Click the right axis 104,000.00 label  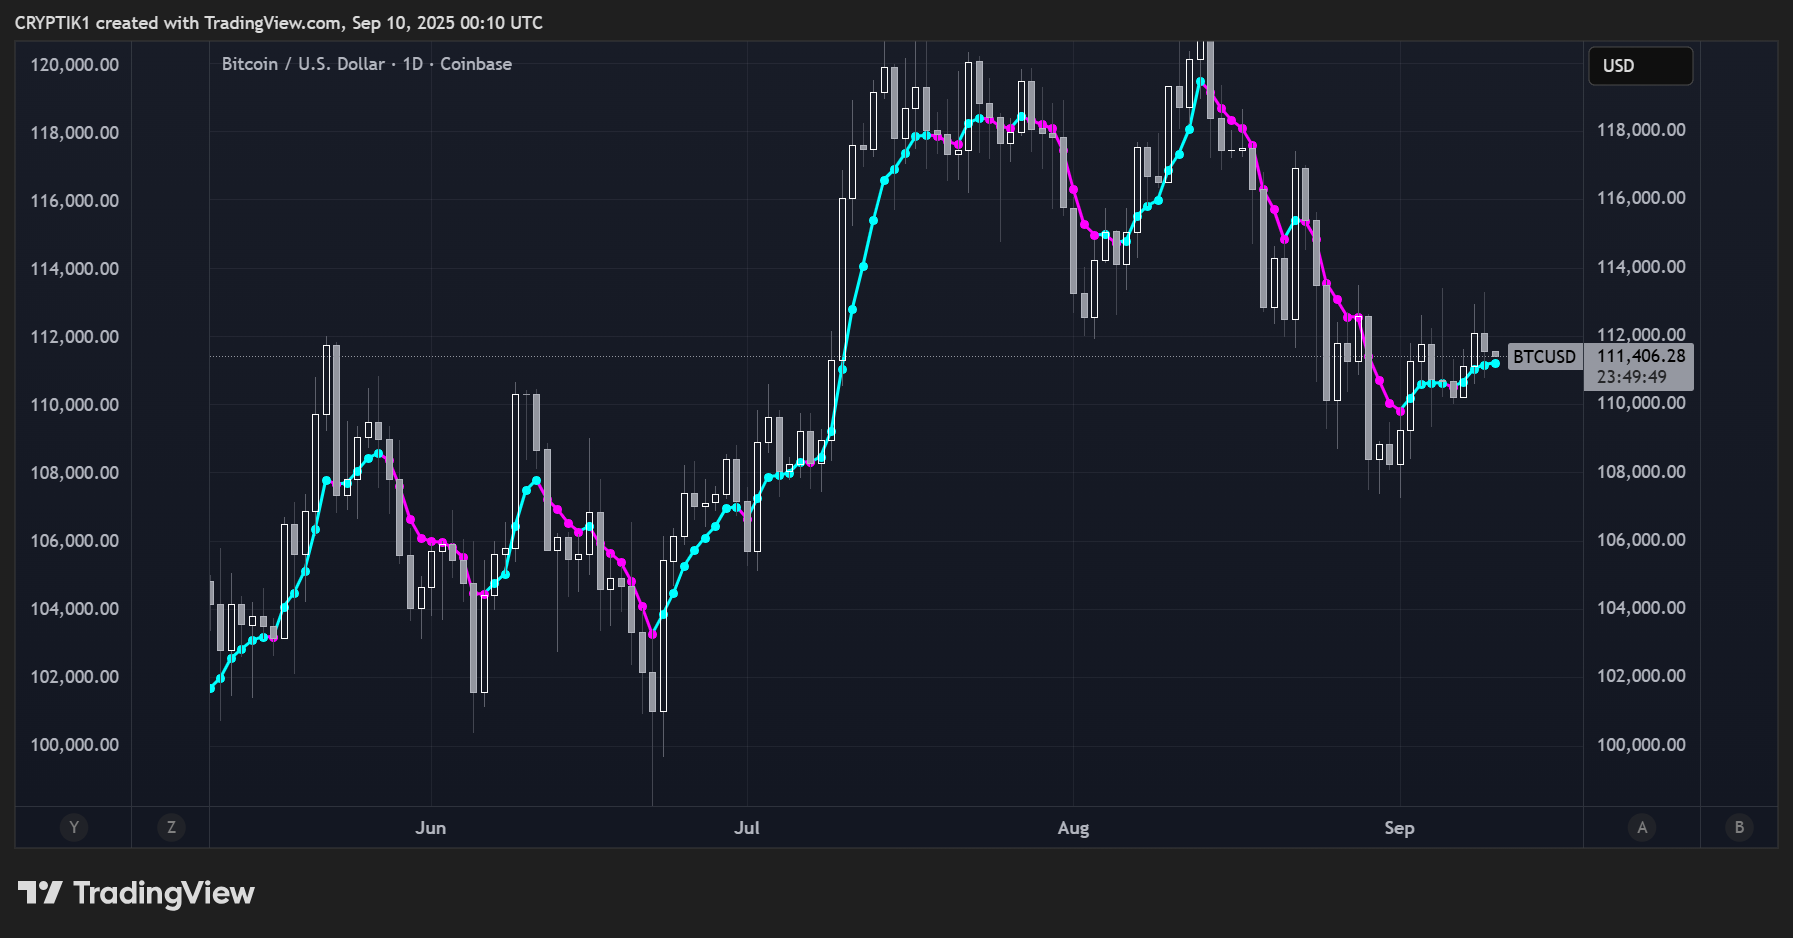pyautogui.click(x=1641, y=608)
